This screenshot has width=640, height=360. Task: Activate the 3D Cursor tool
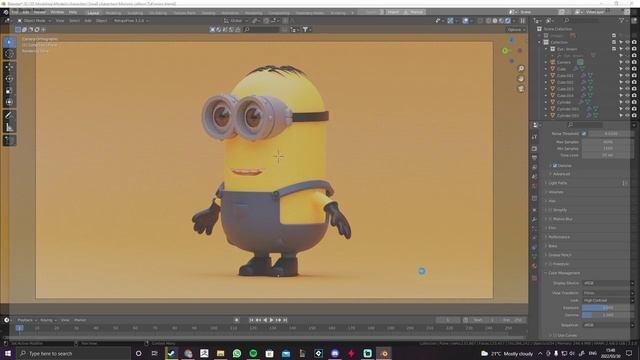(x=9, y=54)
